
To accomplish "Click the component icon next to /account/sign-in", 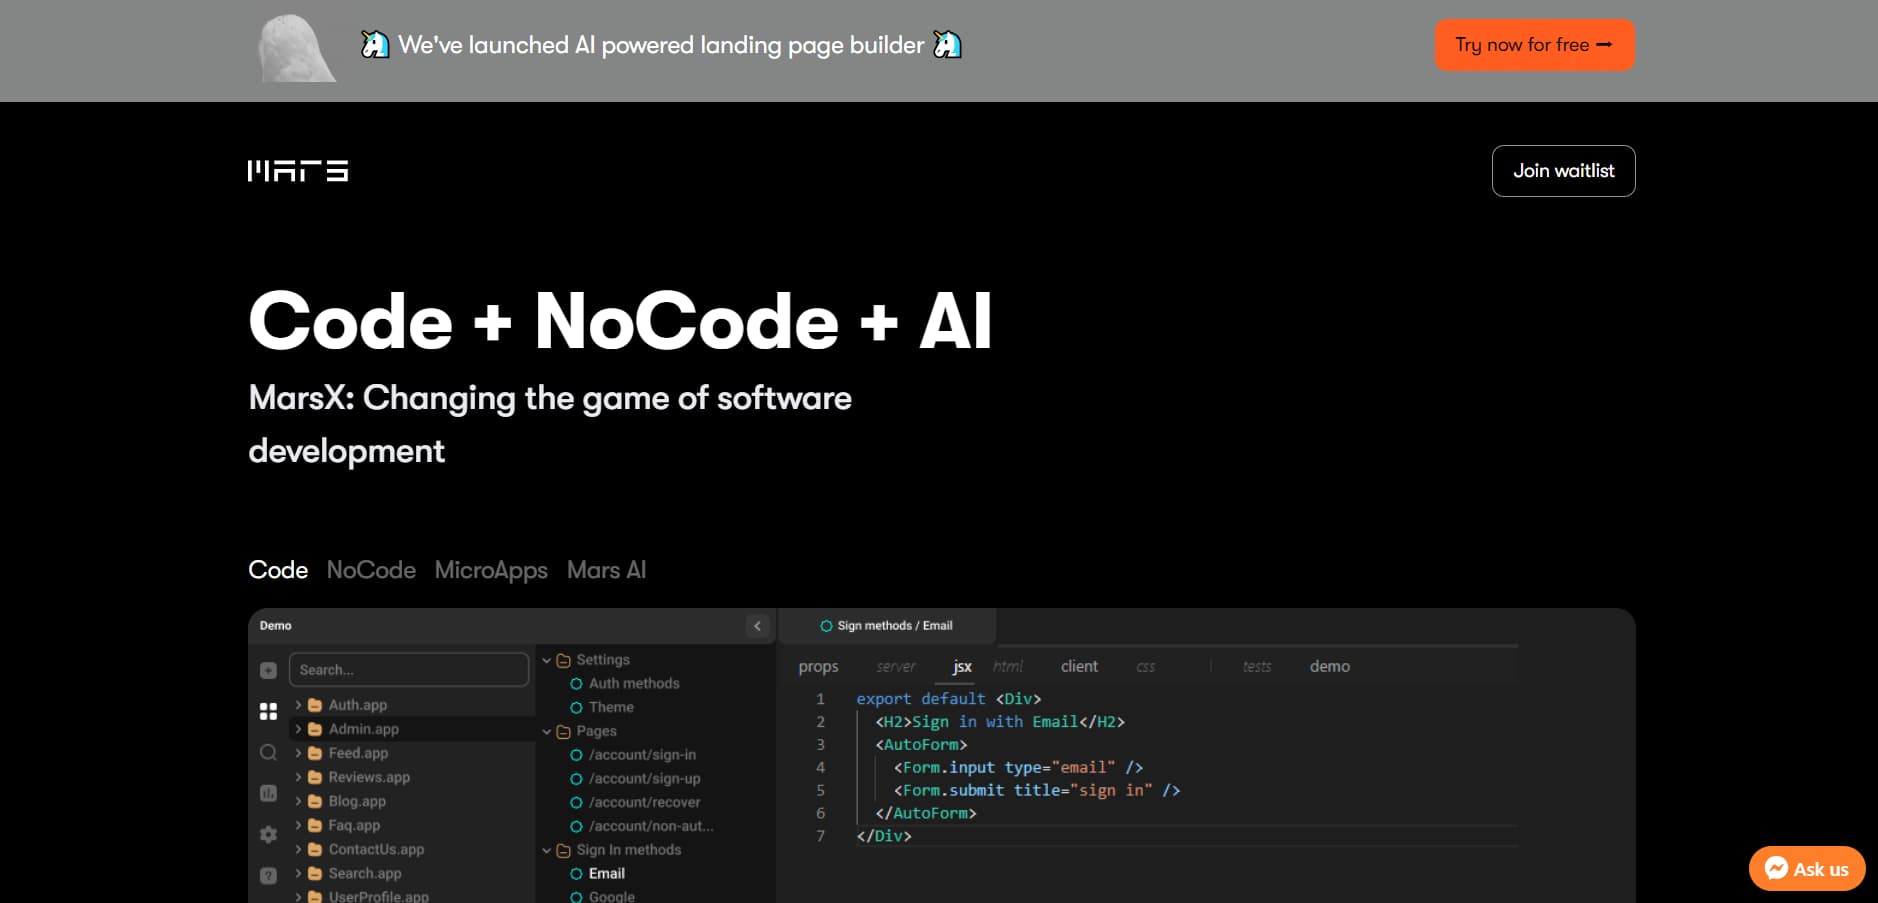I will tap(576, 755).
